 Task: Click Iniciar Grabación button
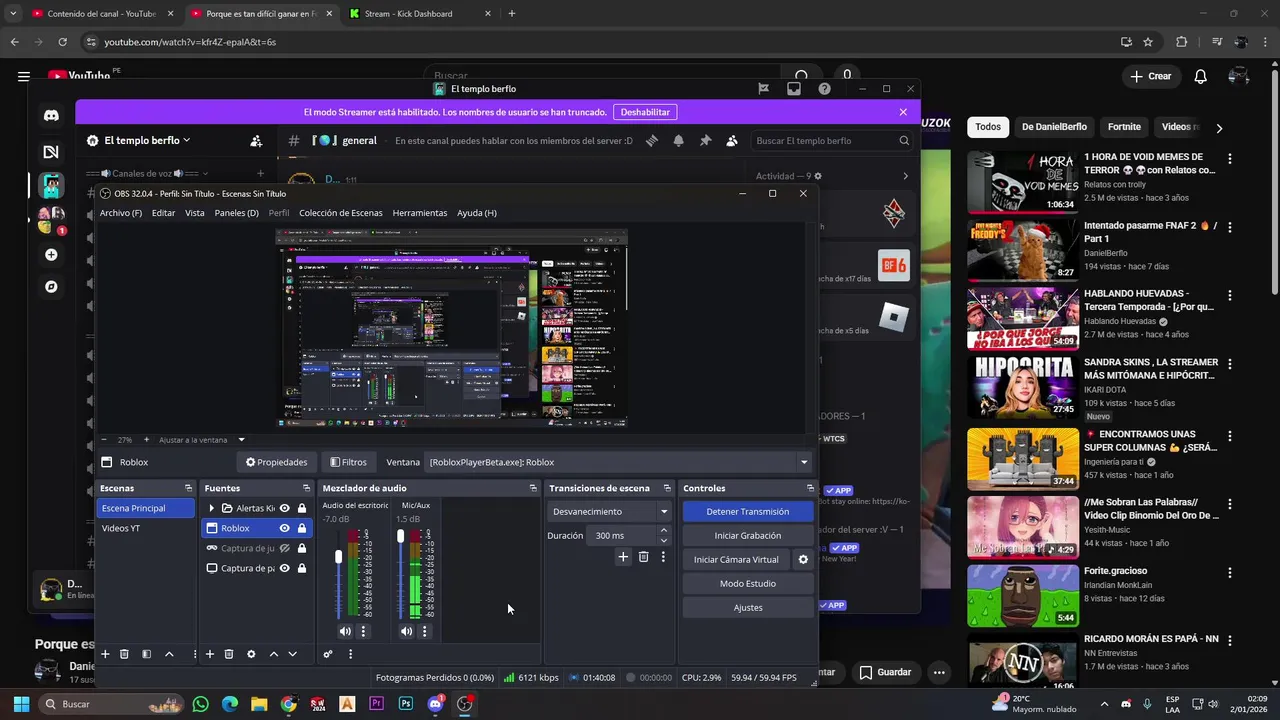pos(748,535)
